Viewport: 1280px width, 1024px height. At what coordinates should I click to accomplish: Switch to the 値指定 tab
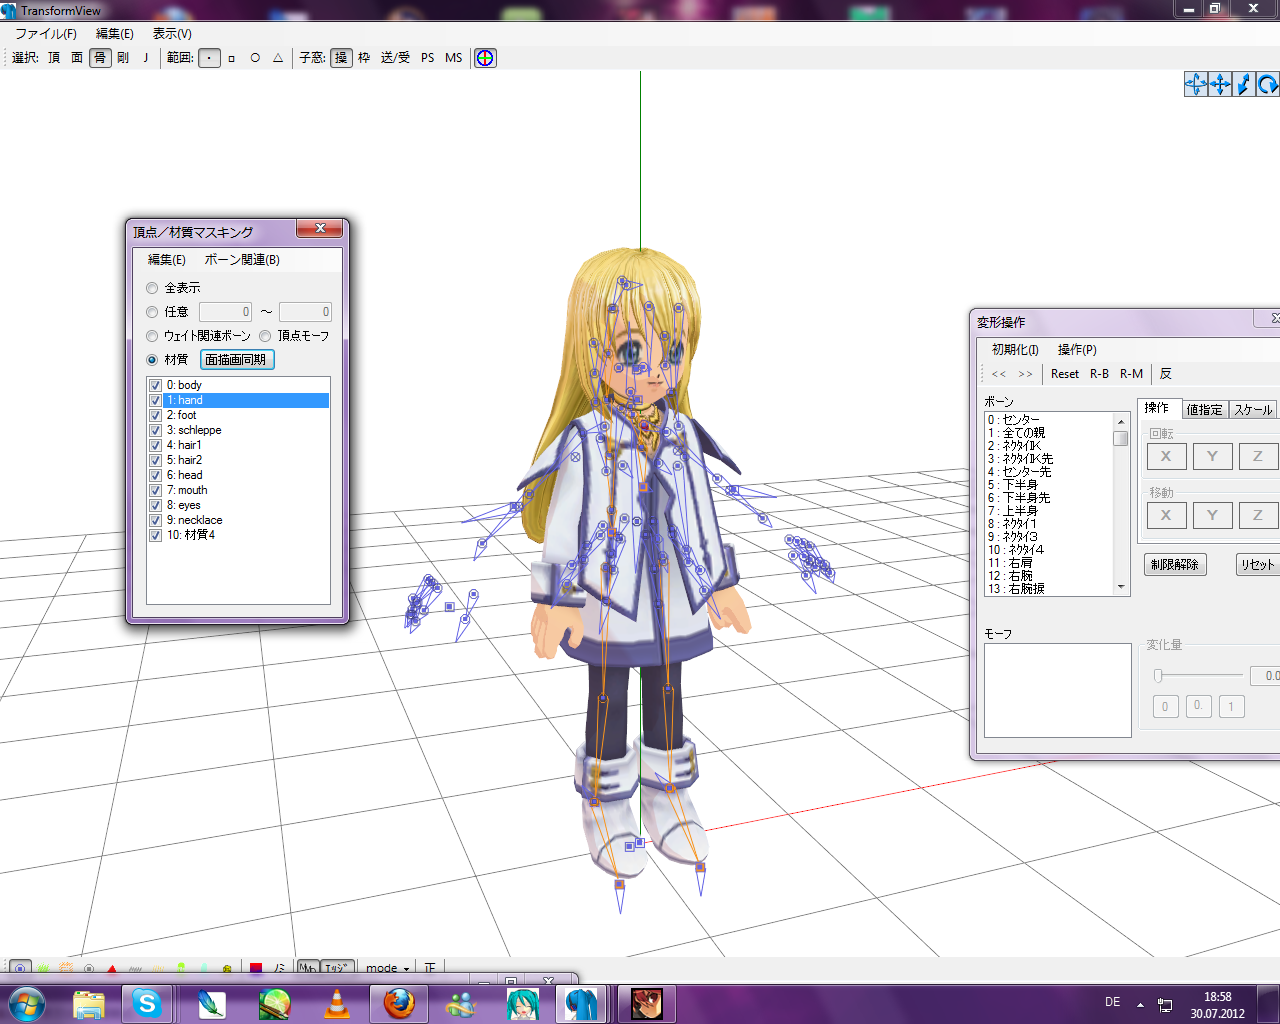[1204, 410]
